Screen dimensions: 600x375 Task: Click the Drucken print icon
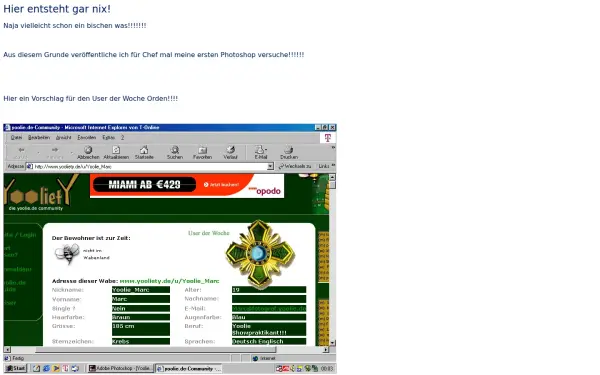[289, 150]
